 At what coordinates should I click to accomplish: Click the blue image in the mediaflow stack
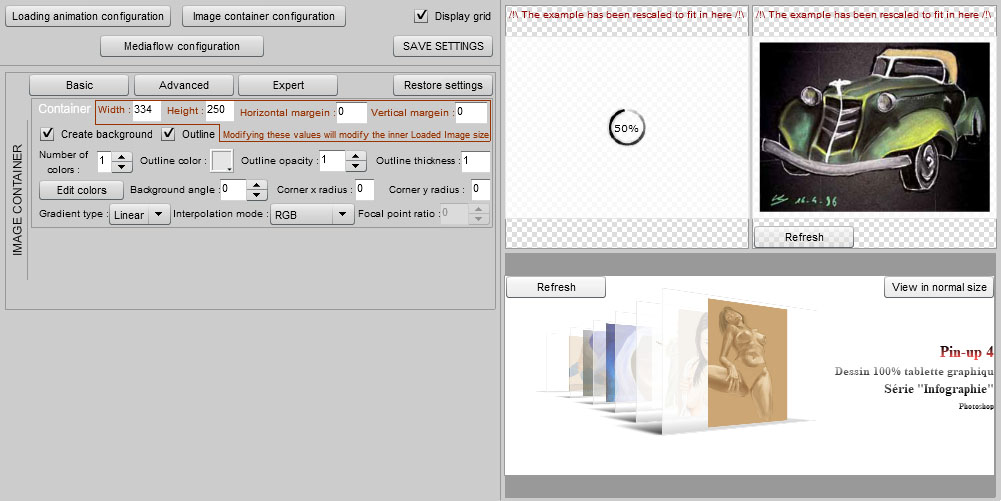[x=611, y=363]
